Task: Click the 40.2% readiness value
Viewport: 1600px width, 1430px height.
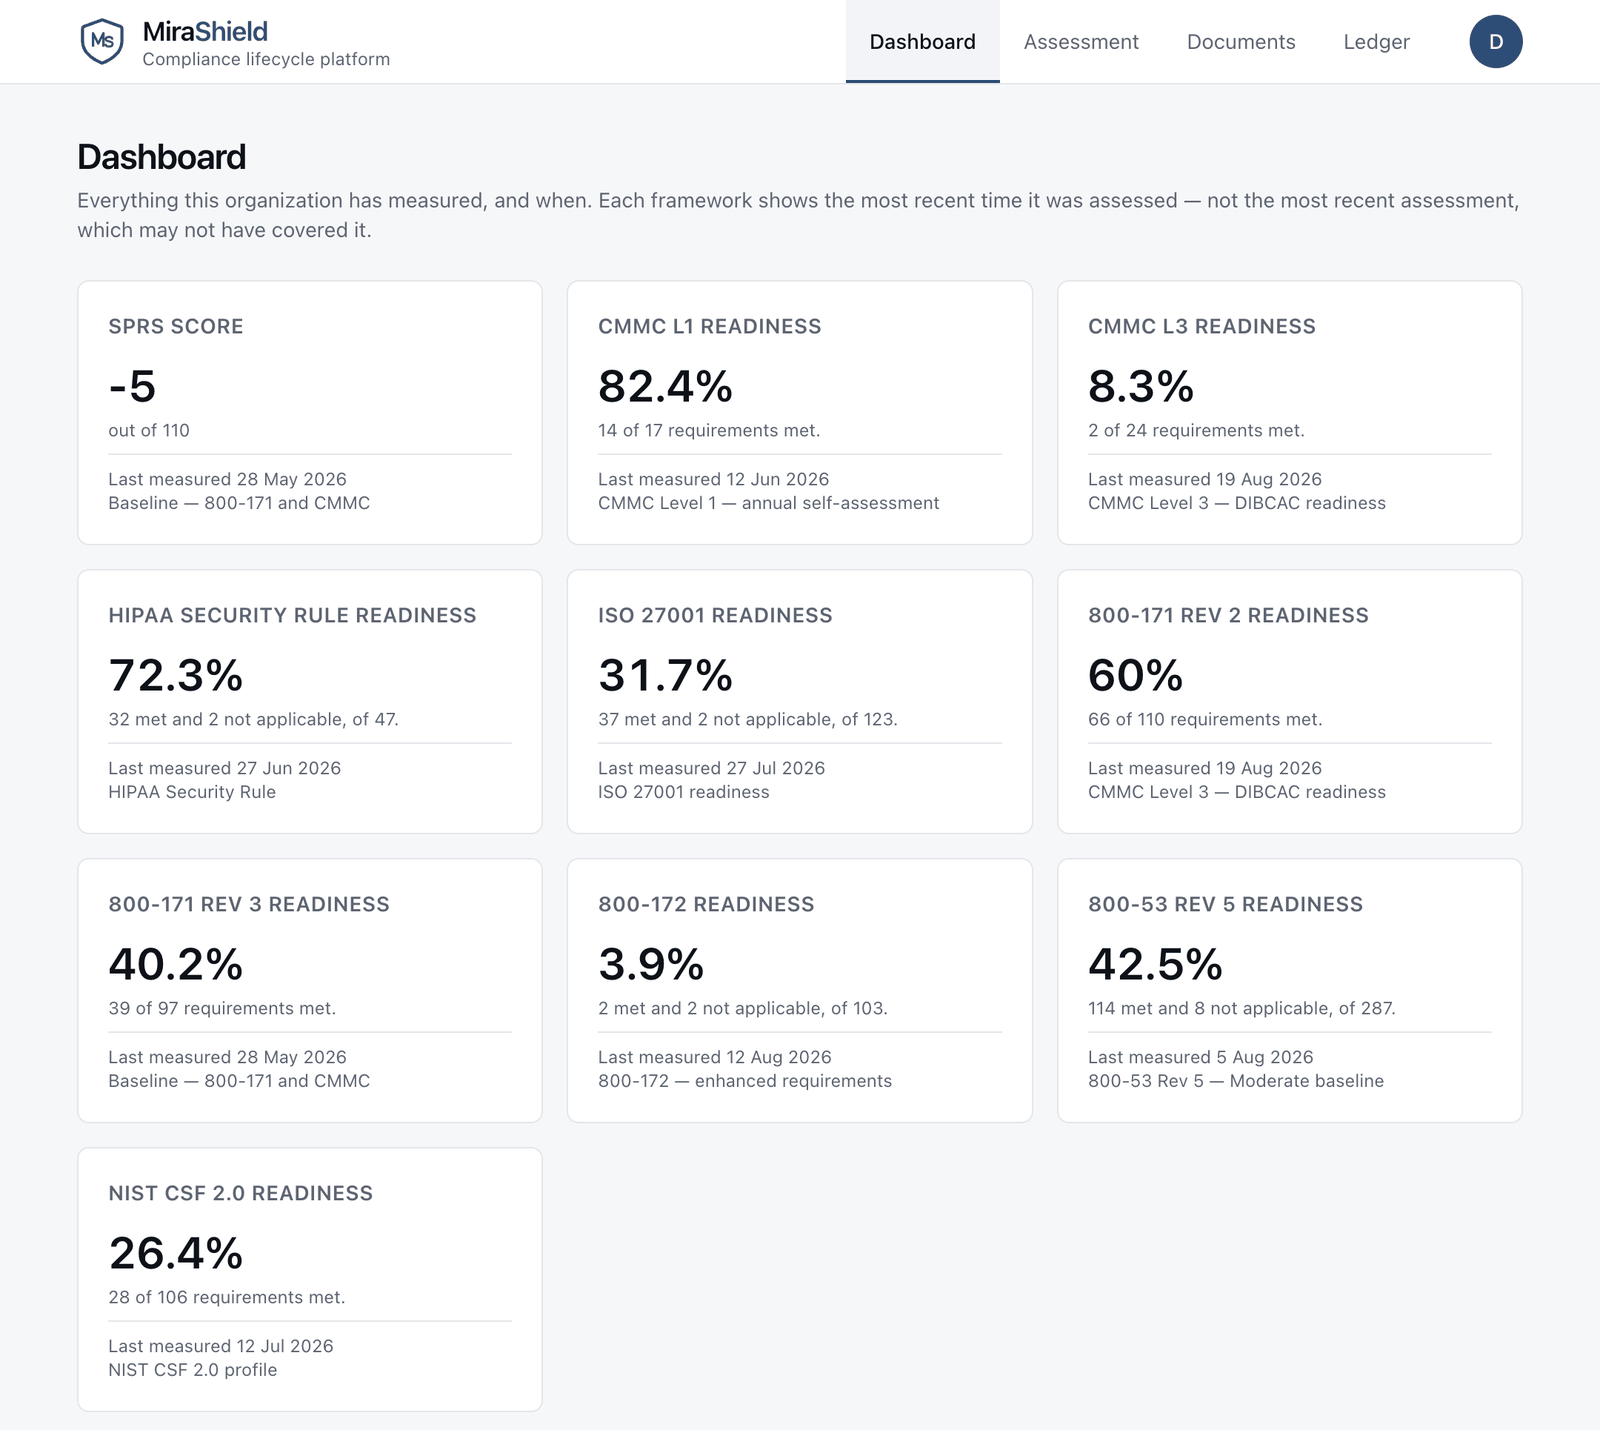Action: (176, 965)
